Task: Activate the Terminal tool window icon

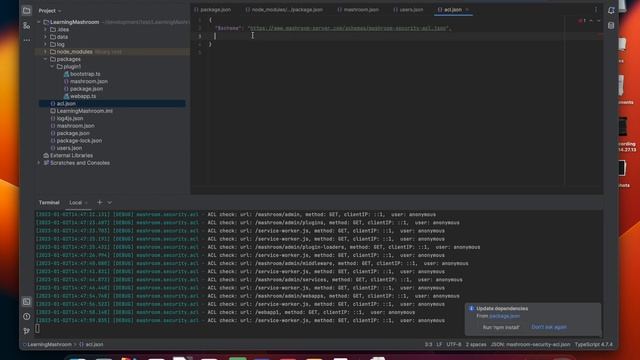Action: click(x=27, y=302)
